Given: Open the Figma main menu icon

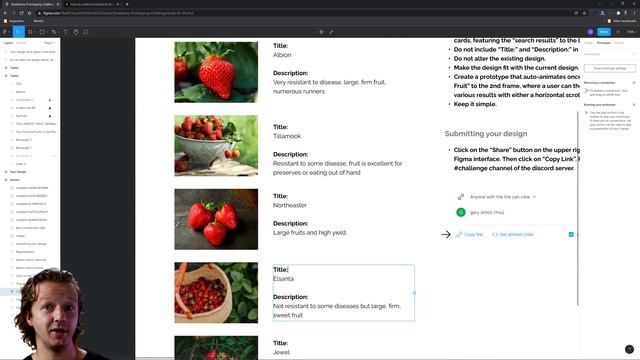Looking at the screenshot, I should click(x=5, y=32).
